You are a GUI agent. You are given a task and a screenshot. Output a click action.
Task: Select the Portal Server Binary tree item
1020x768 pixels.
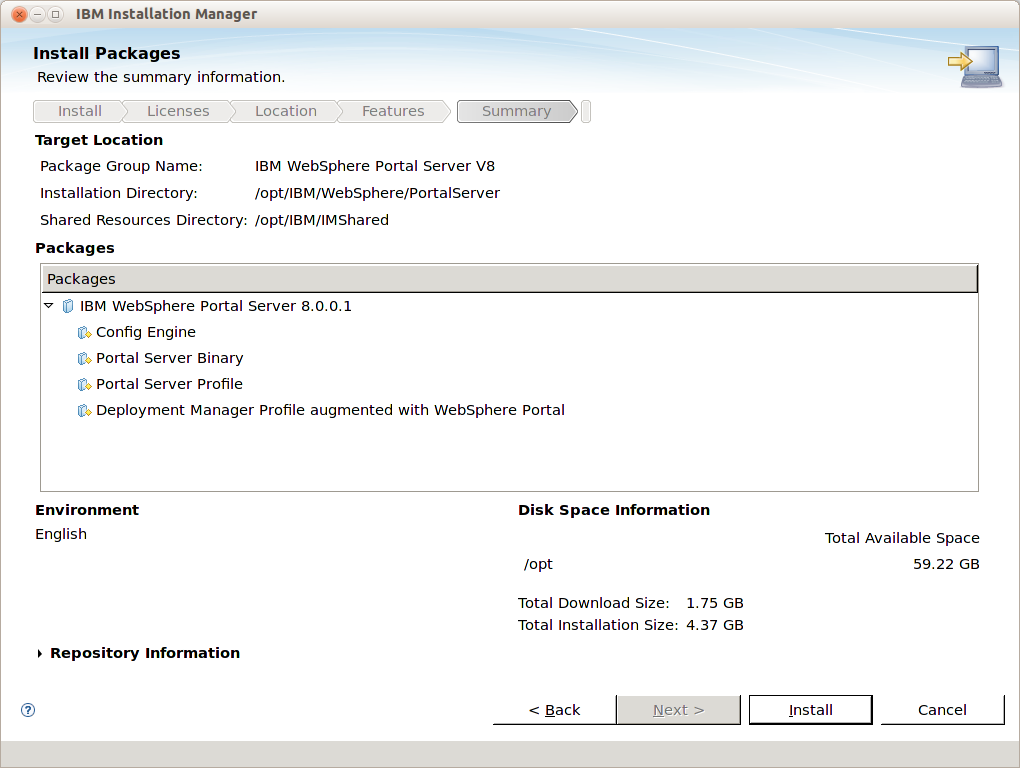pos(170,358)
